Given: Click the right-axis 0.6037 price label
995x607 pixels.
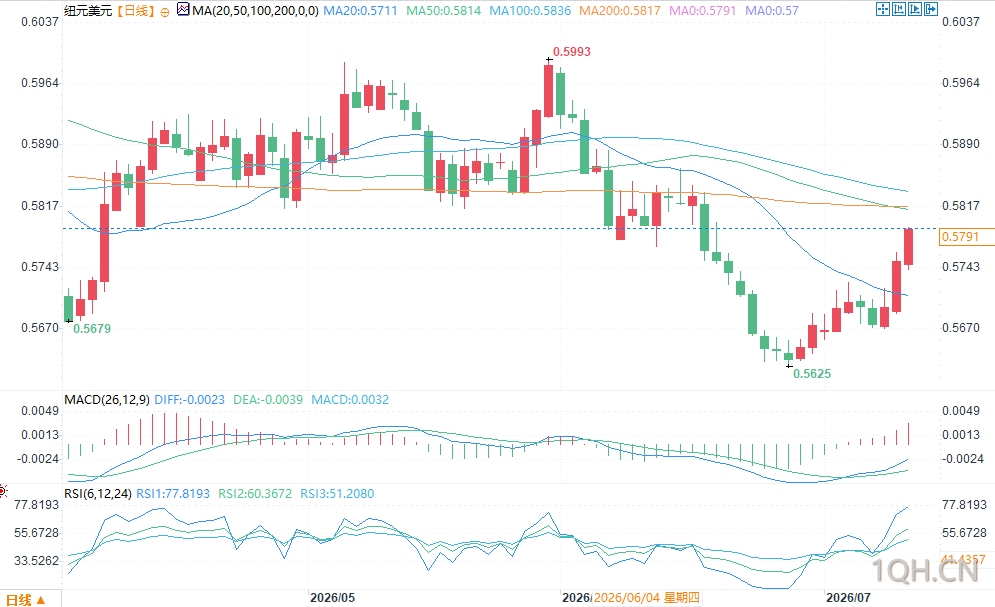Looking at the screenshot, I should click(961, 22).
